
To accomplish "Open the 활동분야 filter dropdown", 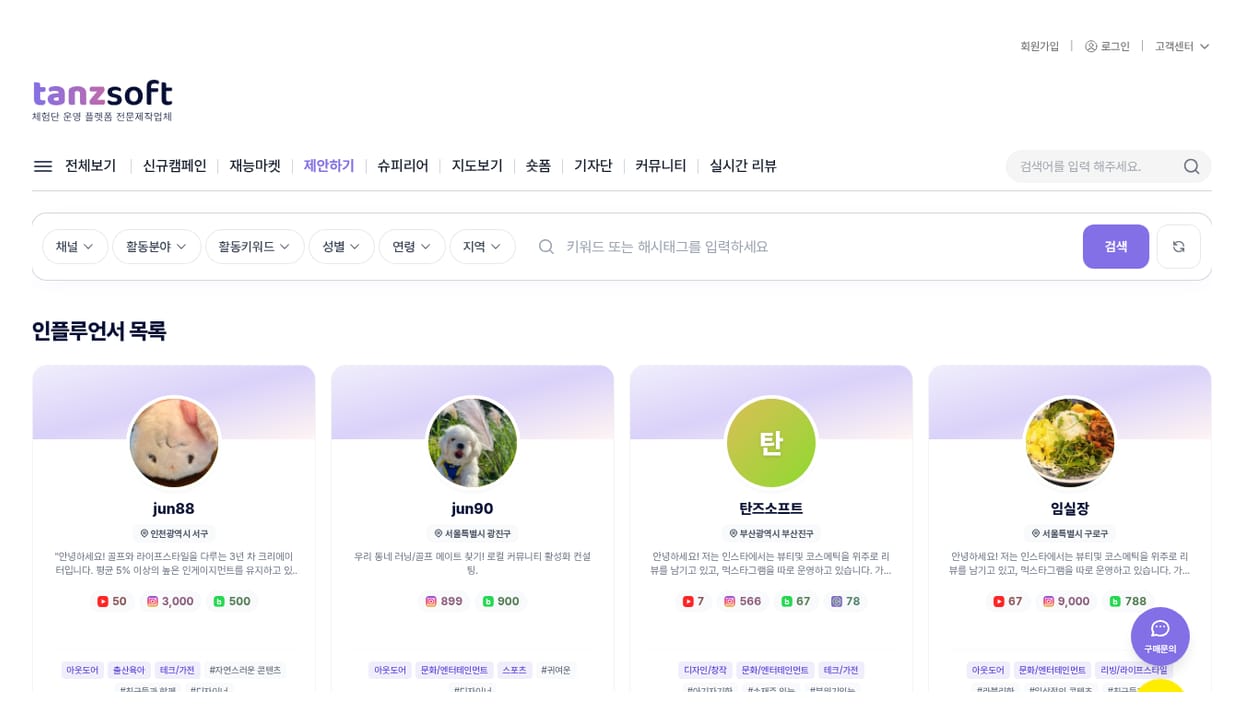I will click(156, 246).
